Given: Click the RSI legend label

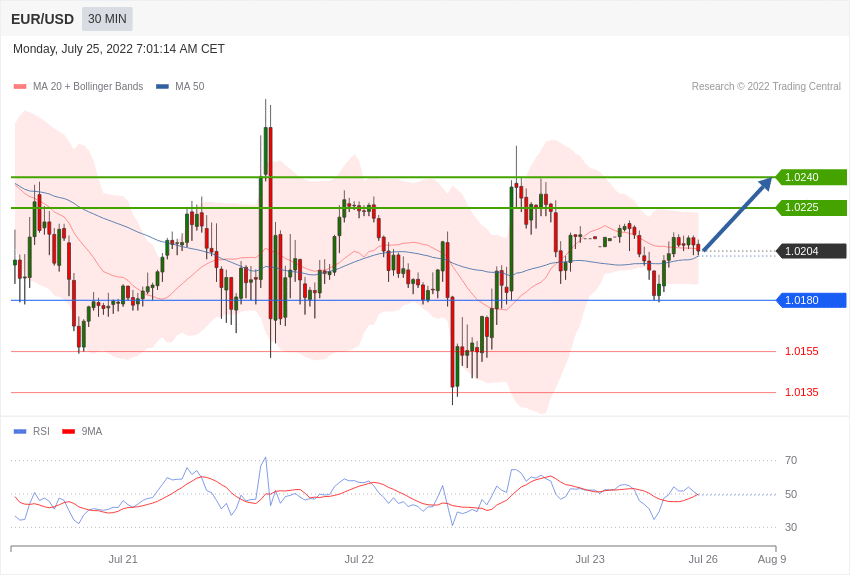Looking at the screenshot, I should coord(41,431).
